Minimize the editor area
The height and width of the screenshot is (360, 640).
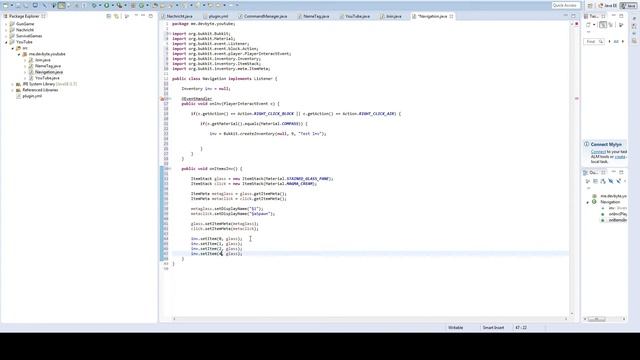click(x=566, y=16)
